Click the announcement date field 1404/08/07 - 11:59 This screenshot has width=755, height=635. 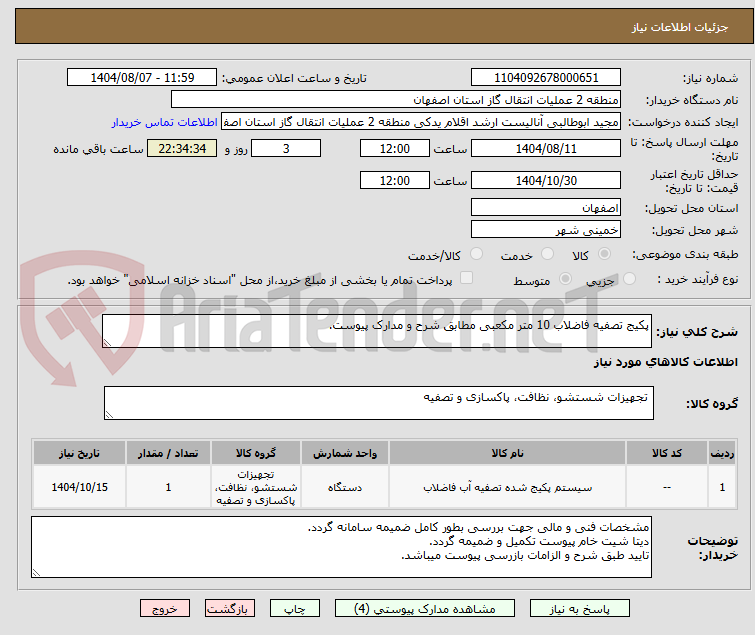click(142, 78)
